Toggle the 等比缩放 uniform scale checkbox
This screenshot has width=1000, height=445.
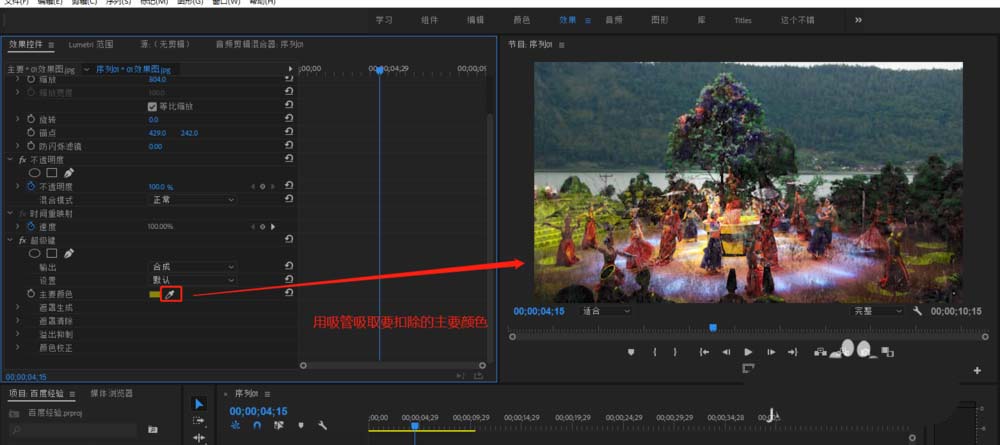(152, 106)
